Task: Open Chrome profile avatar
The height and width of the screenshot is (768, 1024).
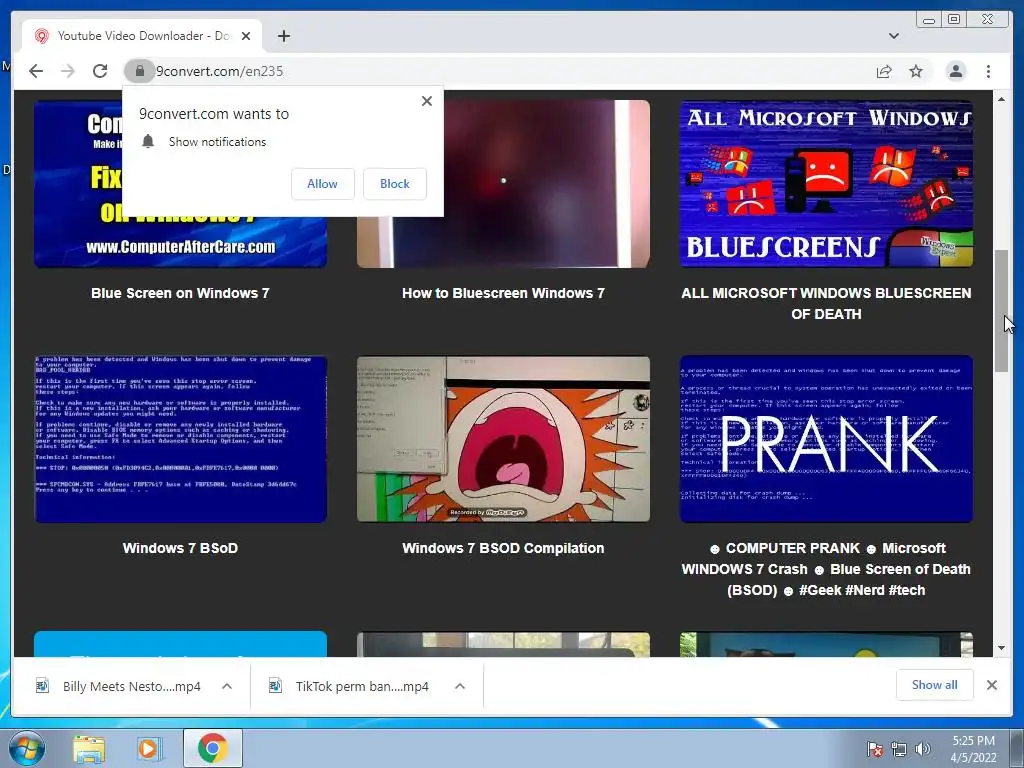Action: pos(955,71)
